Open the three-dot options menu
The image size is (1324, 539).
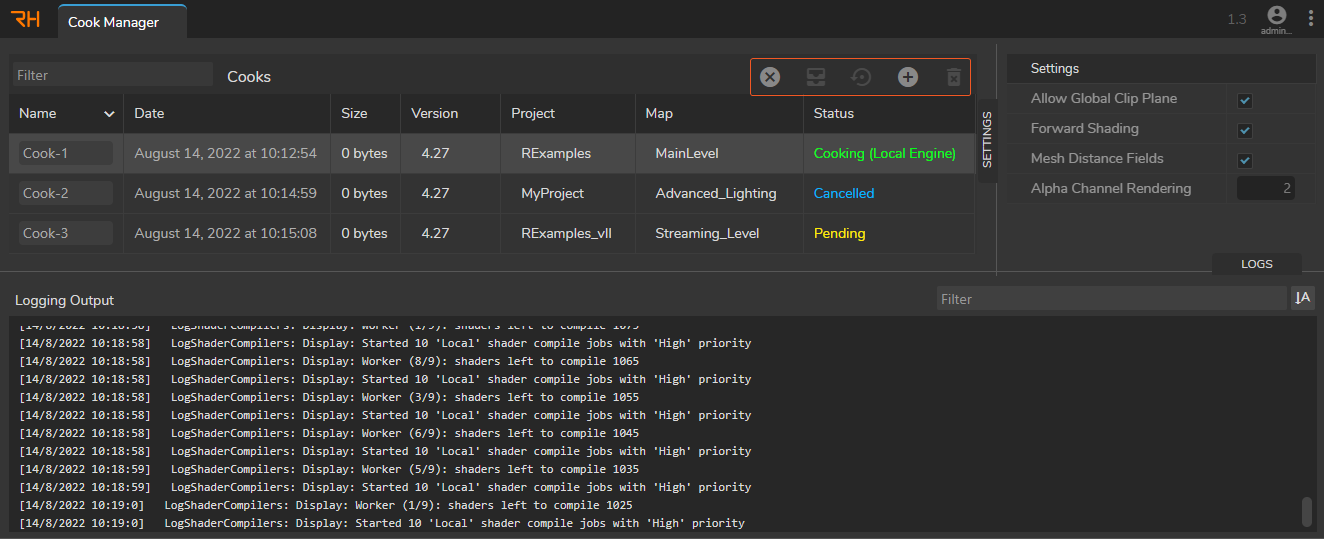click(1310, 18)
